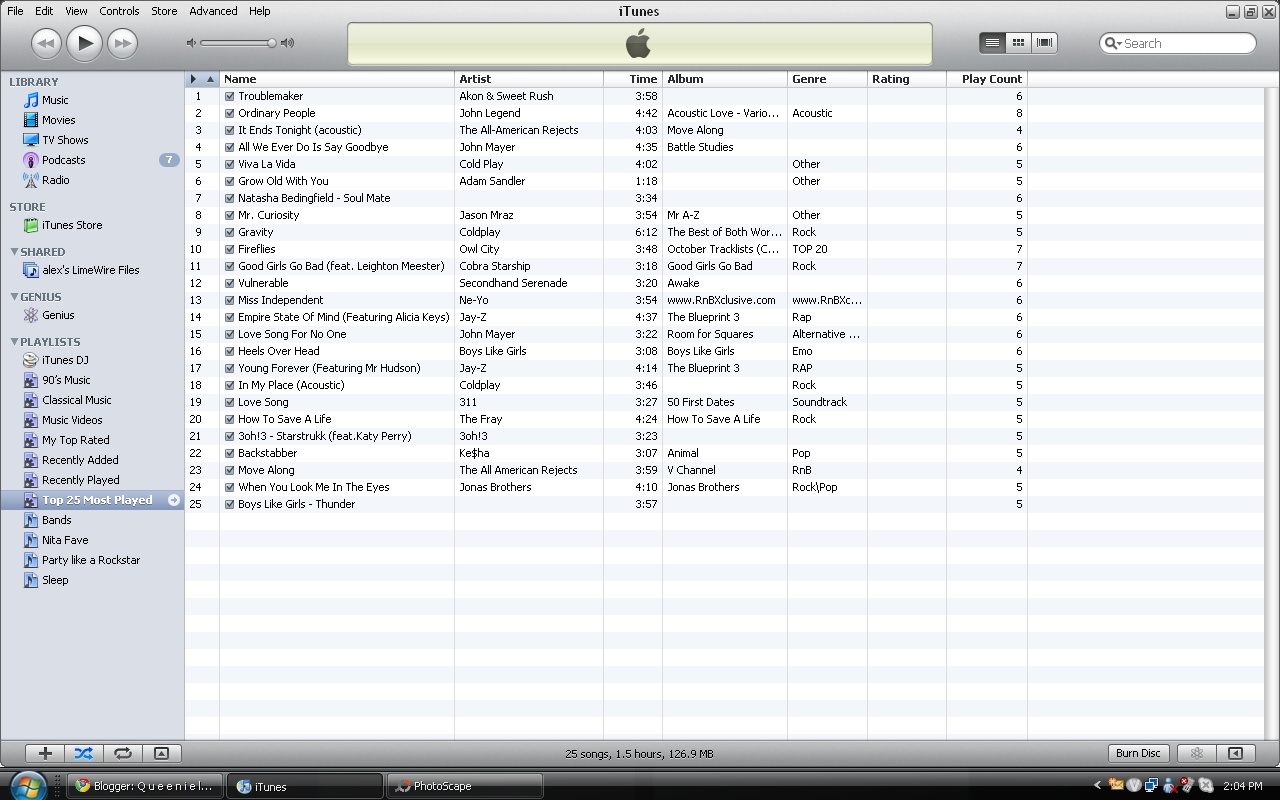Screen dimensions: 1280x800
Task: Open the Radio icon in sidebar
Action: pos(31,180)
